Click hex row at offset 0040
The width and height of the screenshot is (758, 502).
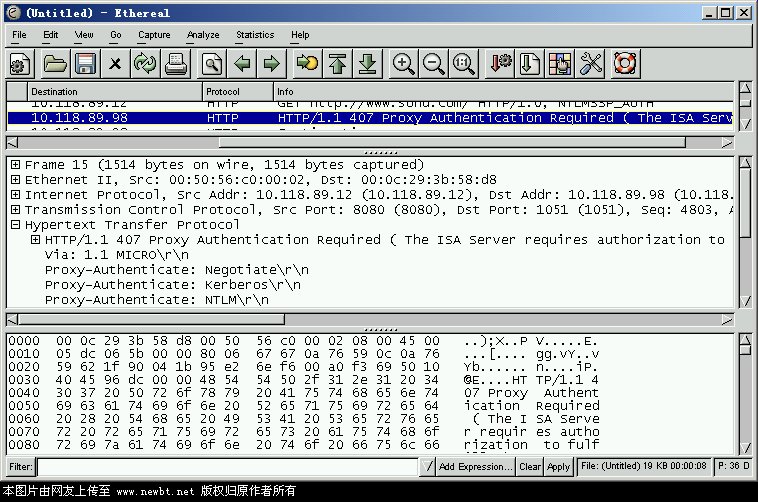304,393
